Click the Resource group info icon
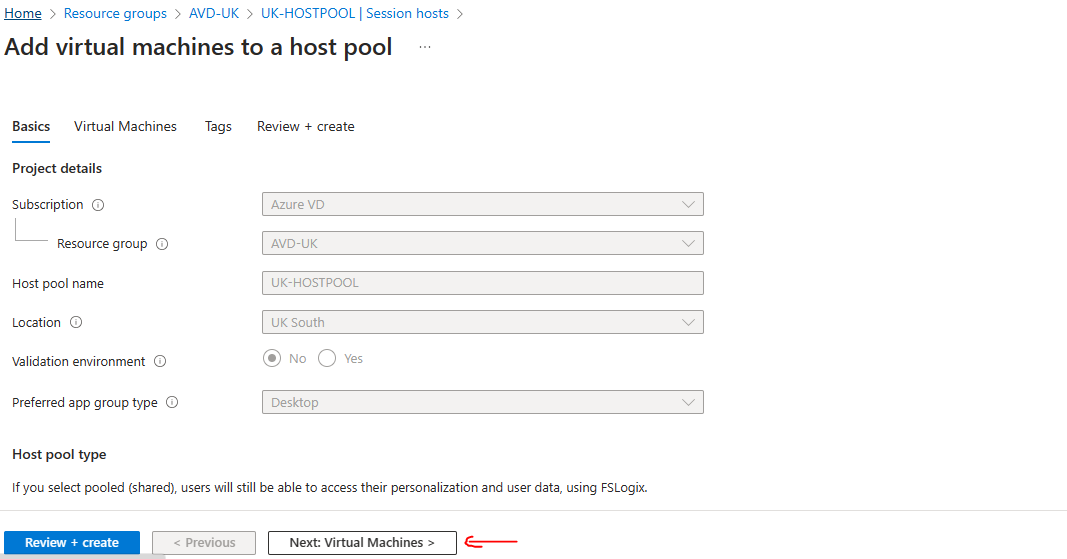 (x=162, y=244)
